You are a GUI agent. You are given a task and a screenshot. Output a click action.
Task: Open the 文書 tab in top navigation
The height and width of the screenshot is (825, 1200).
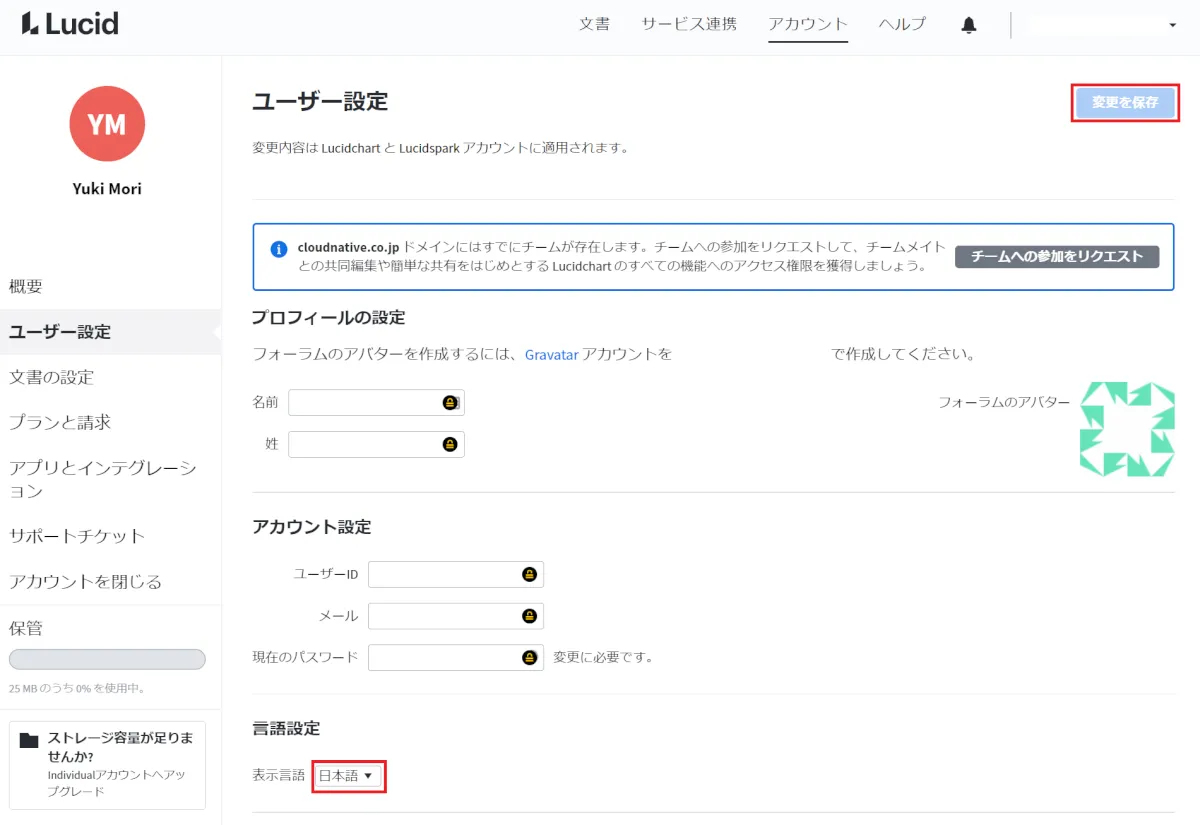(594, 24)
